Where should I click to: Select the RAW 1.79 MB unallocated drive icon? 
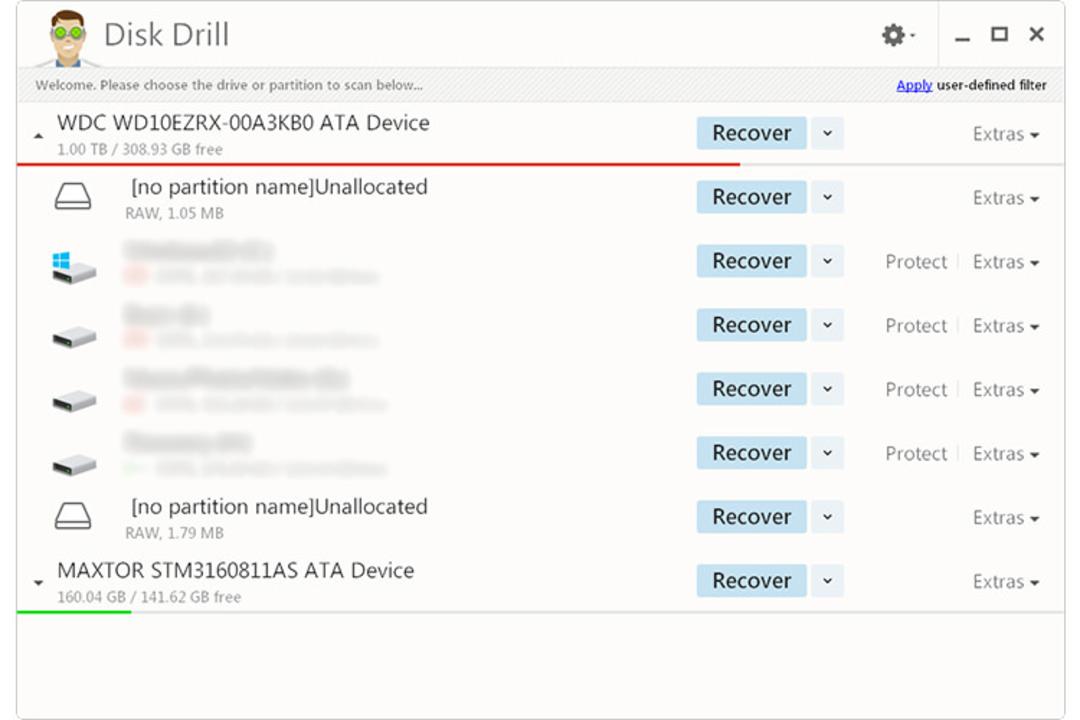[x=73, y=516]
